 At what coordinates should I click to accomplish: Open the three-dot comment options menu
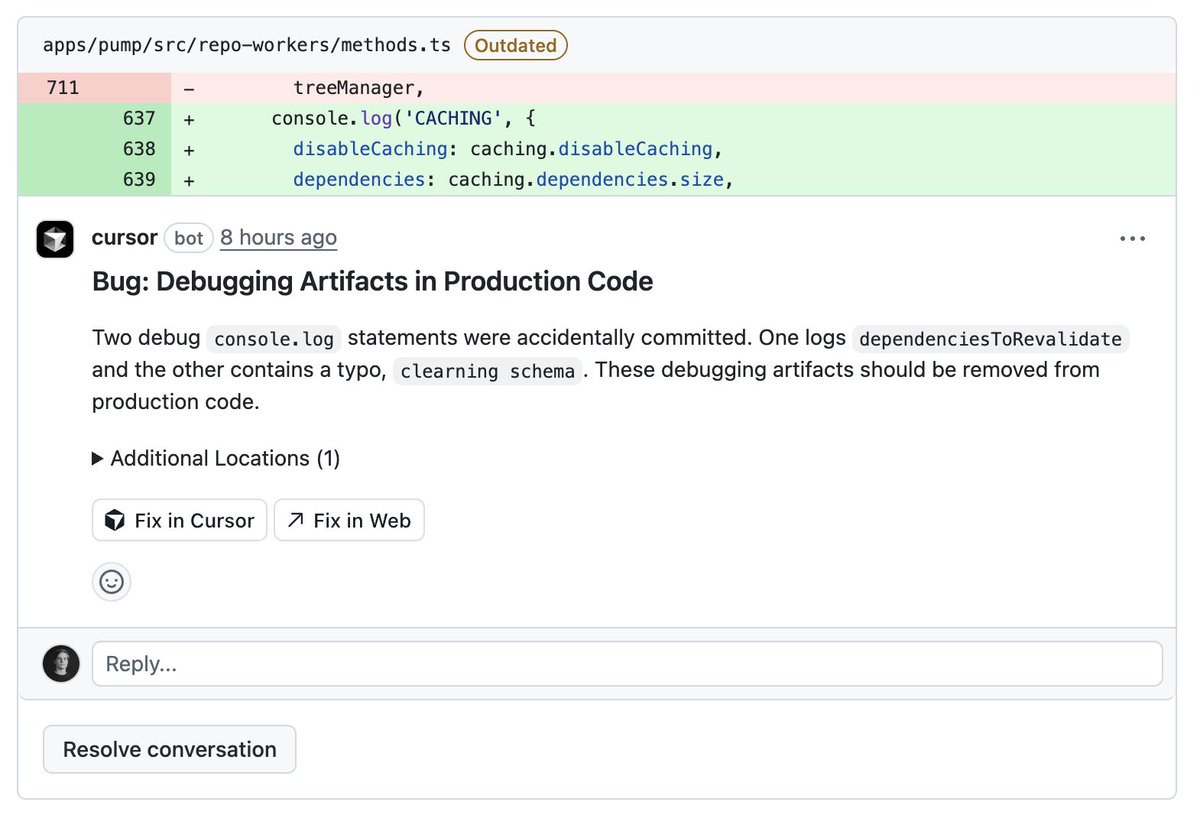1132,239
